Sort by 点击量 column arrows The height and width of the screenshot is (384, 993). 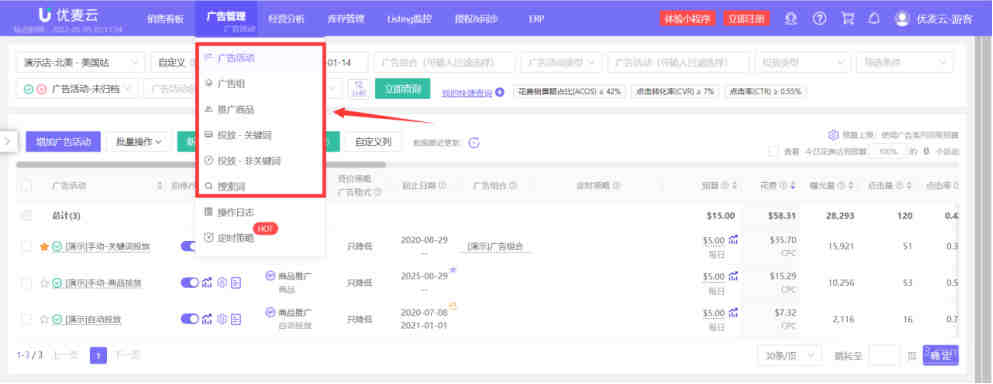[x=910, y=186]
